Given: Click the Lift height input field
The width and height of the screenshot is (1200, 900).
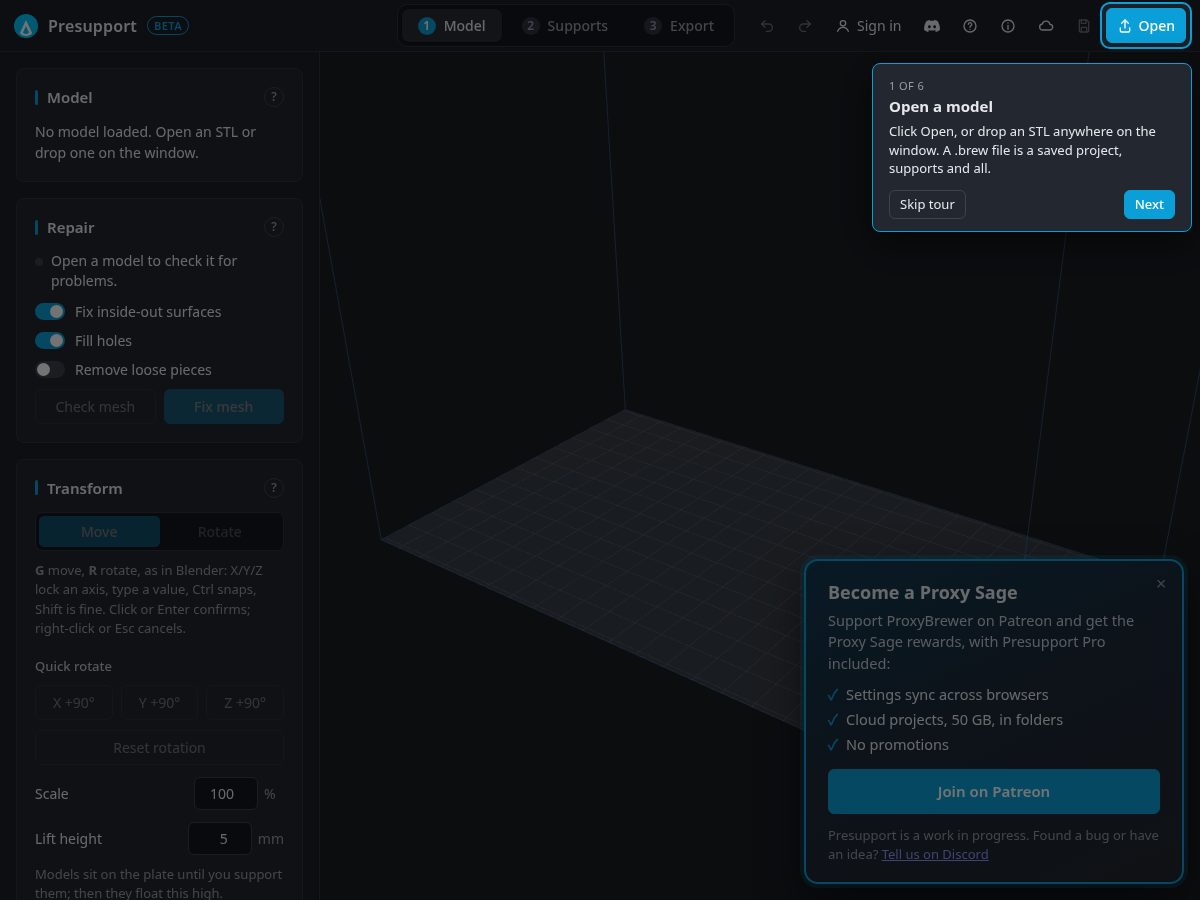Looking at the screenshot, I should (x=220, y=839).
